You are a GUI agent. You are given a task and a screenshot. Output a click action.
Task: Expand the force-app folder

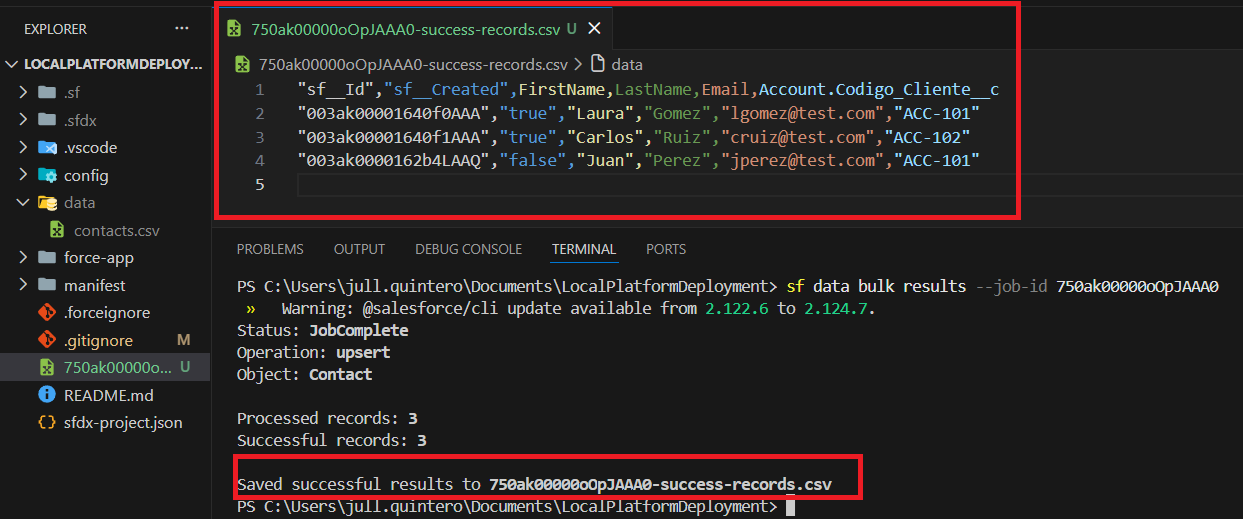23,257
